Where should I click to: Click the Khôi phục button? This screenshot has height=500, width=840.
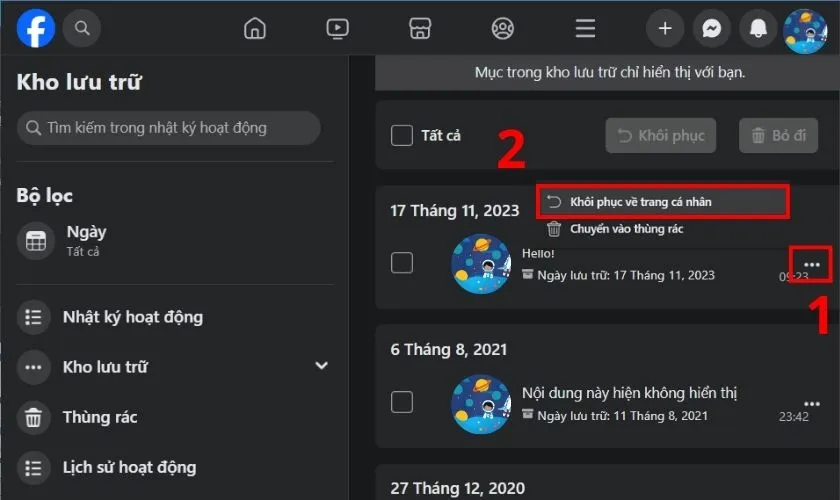pos(661,136)
